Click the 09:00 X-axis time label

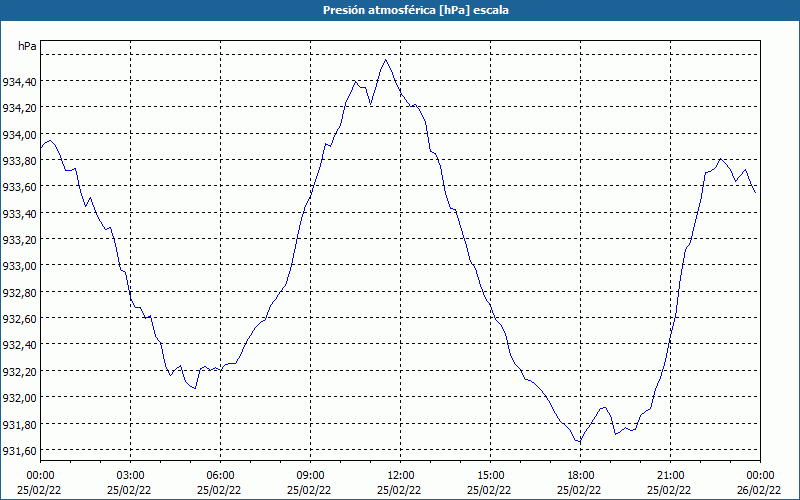310,476
